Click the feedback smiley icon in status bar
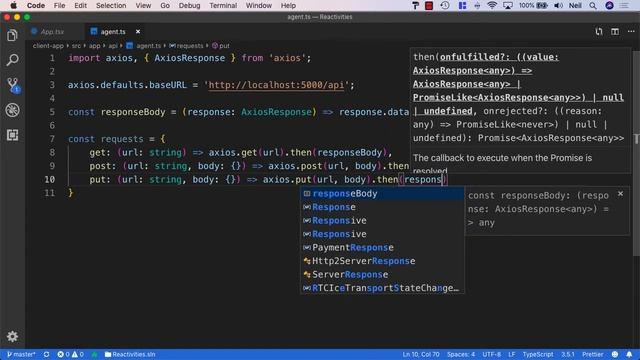The height and width of the screenshot is (360, 640). (x=615, y=354)
